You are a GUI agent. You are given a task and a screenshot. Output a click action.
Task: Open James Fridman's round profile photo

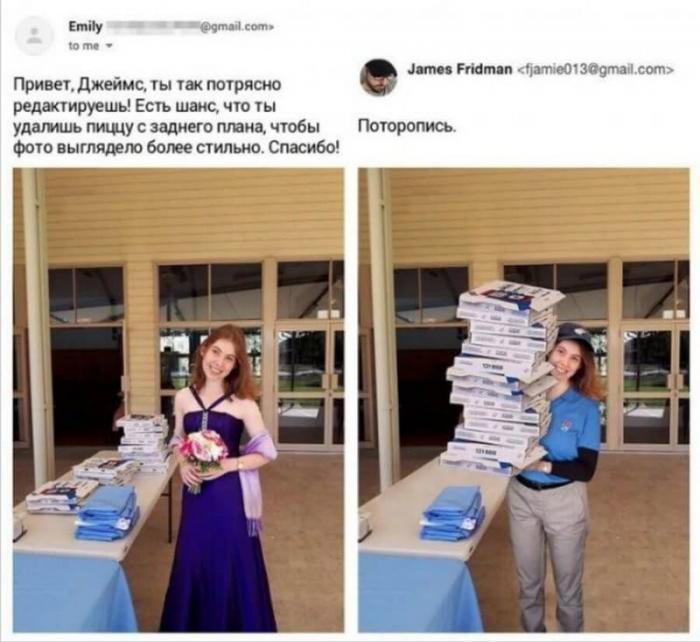(379, 77)
